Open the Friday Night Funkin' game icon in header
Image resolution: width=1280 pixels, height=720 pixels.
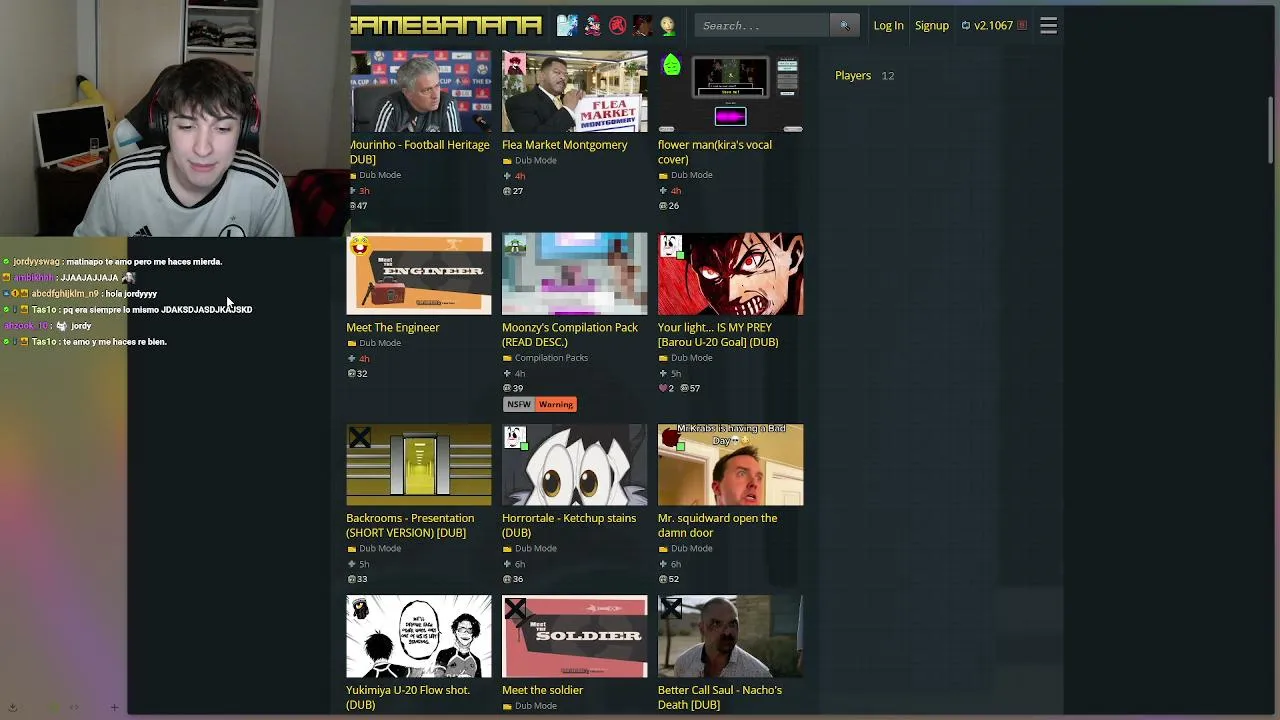point(593,25)
